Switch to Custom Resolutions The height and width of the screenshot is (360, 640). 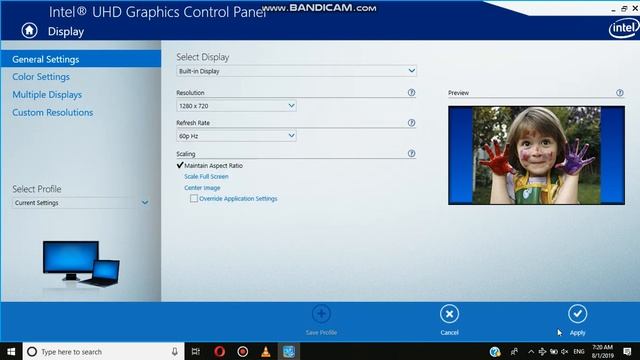coord(53,113)
